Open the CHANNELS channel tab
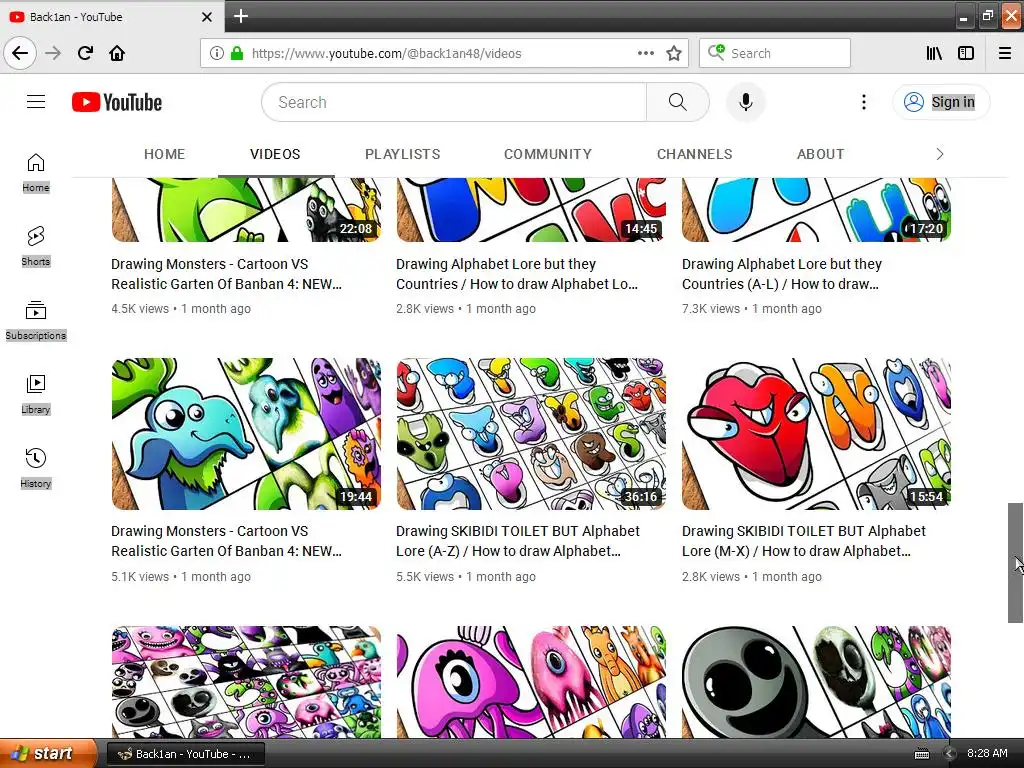This screenshot has height=768, width=1024. pos(694,154)
